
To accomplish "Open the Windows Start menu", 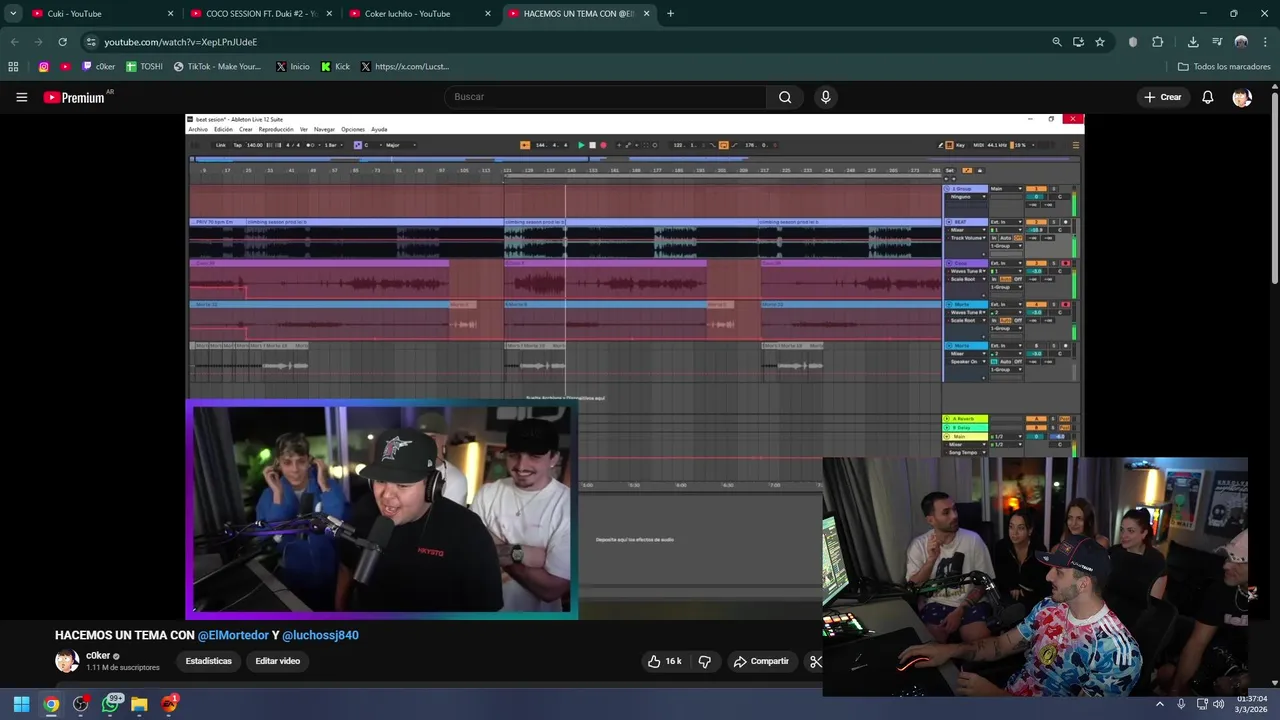I will (21, 704).
